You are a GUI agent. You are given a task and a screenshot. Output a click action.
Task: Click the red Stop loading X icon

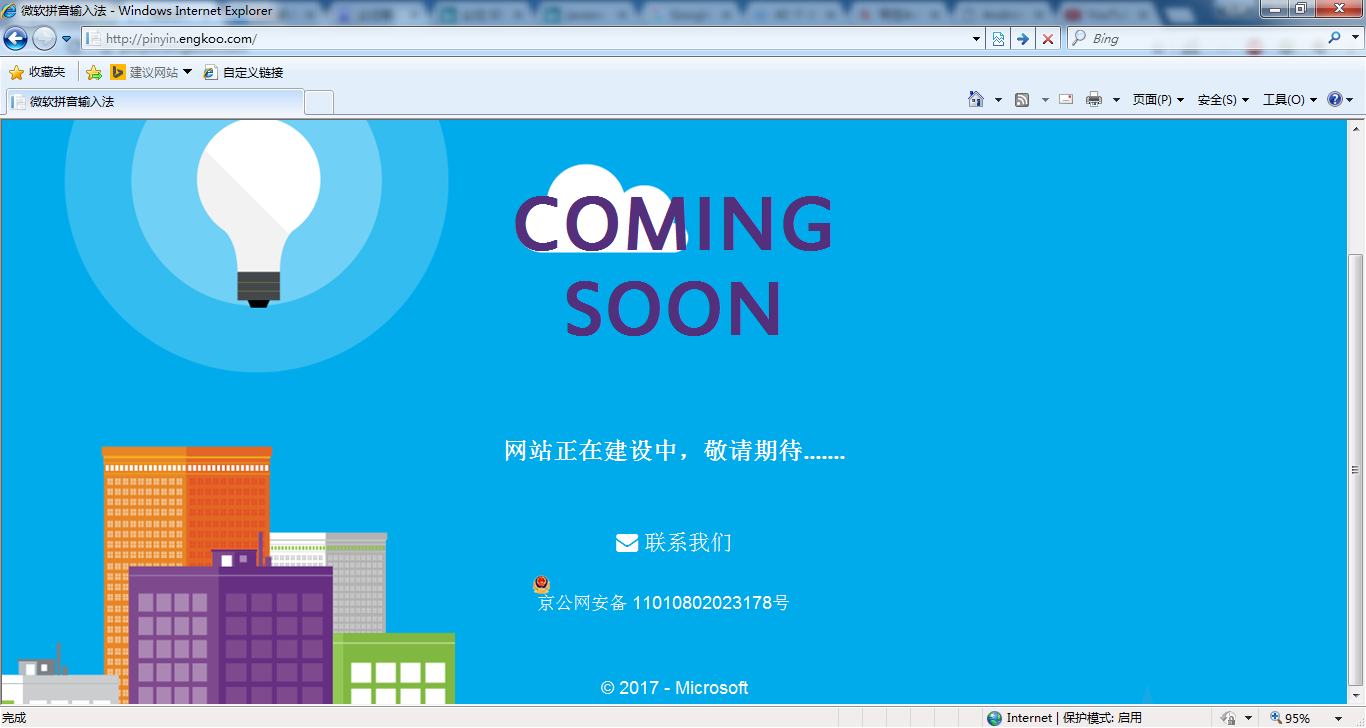click(1048, 39)
